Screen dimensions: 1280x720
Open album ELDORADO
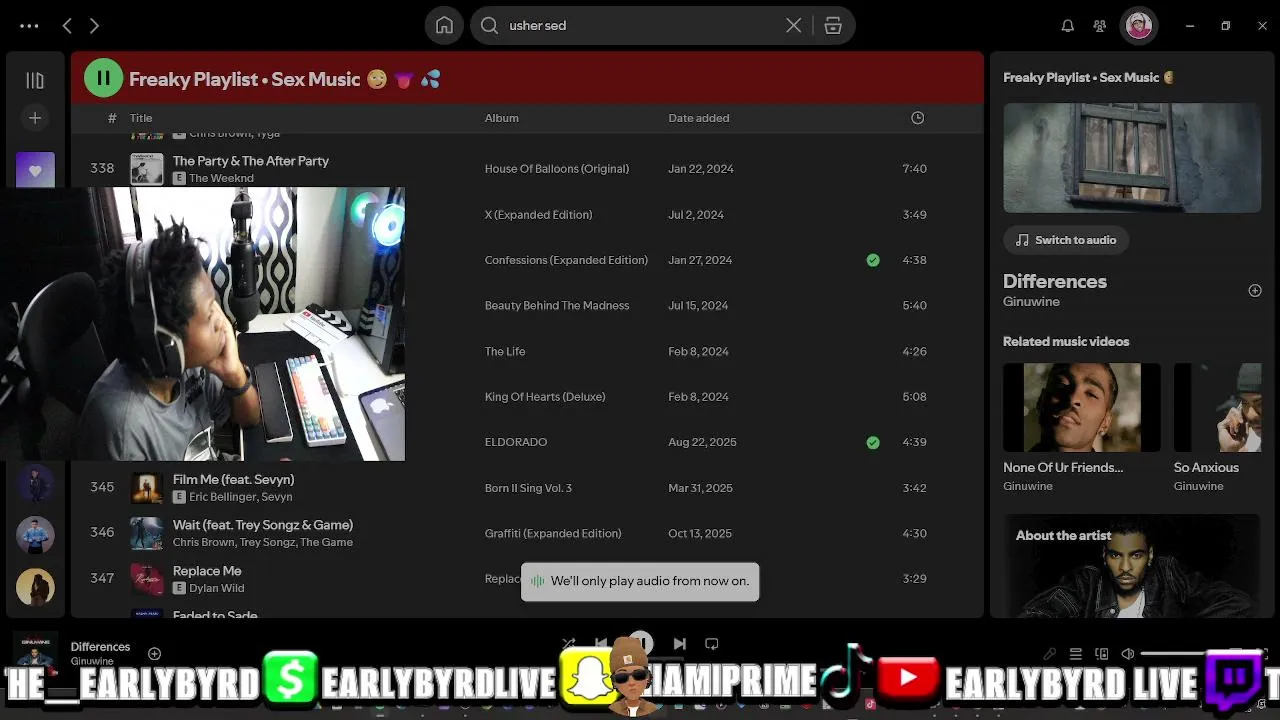click(x=516, y=442)
